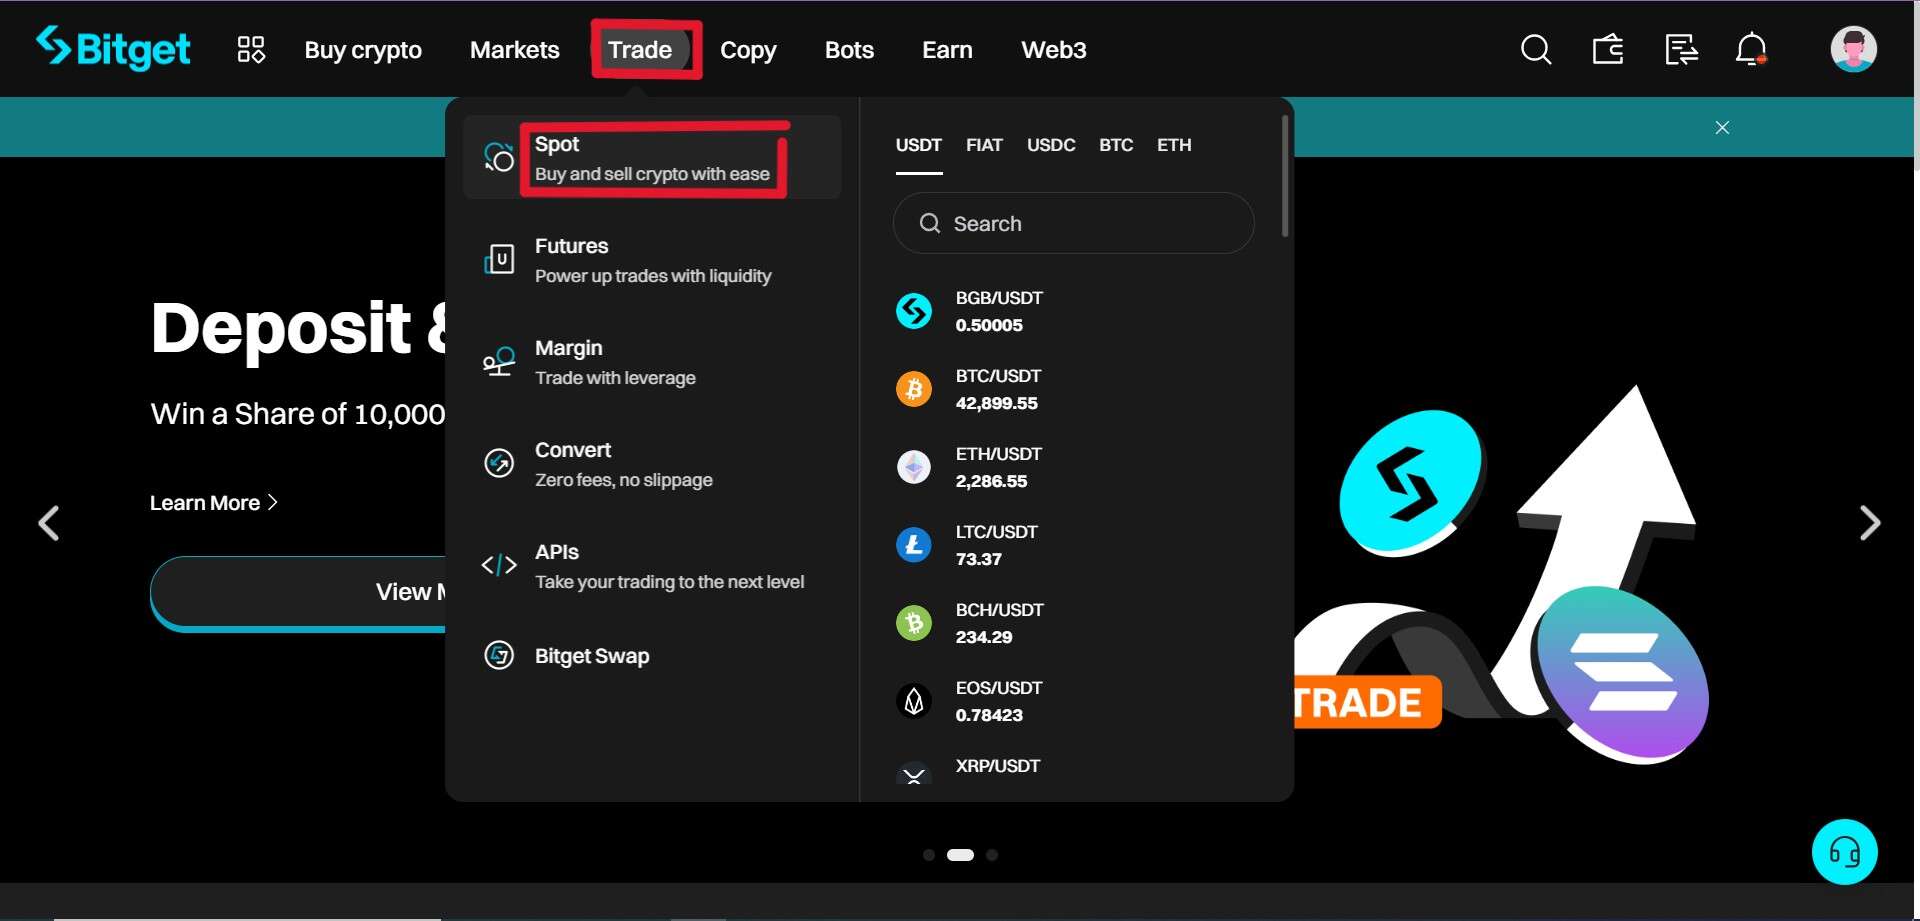Open the Web3 menu
1920x921 pixels.
pyautogui.click(x=1054, y=50)
